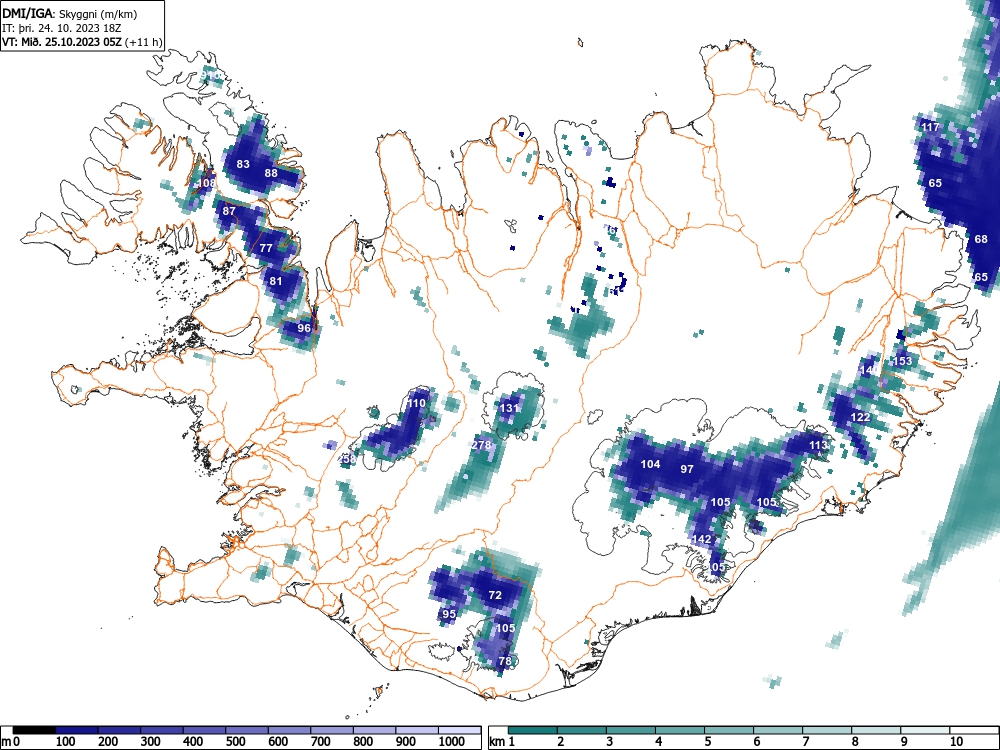Click the 87 value label
Screen dimensions: 1000x750
coord(229,211)
